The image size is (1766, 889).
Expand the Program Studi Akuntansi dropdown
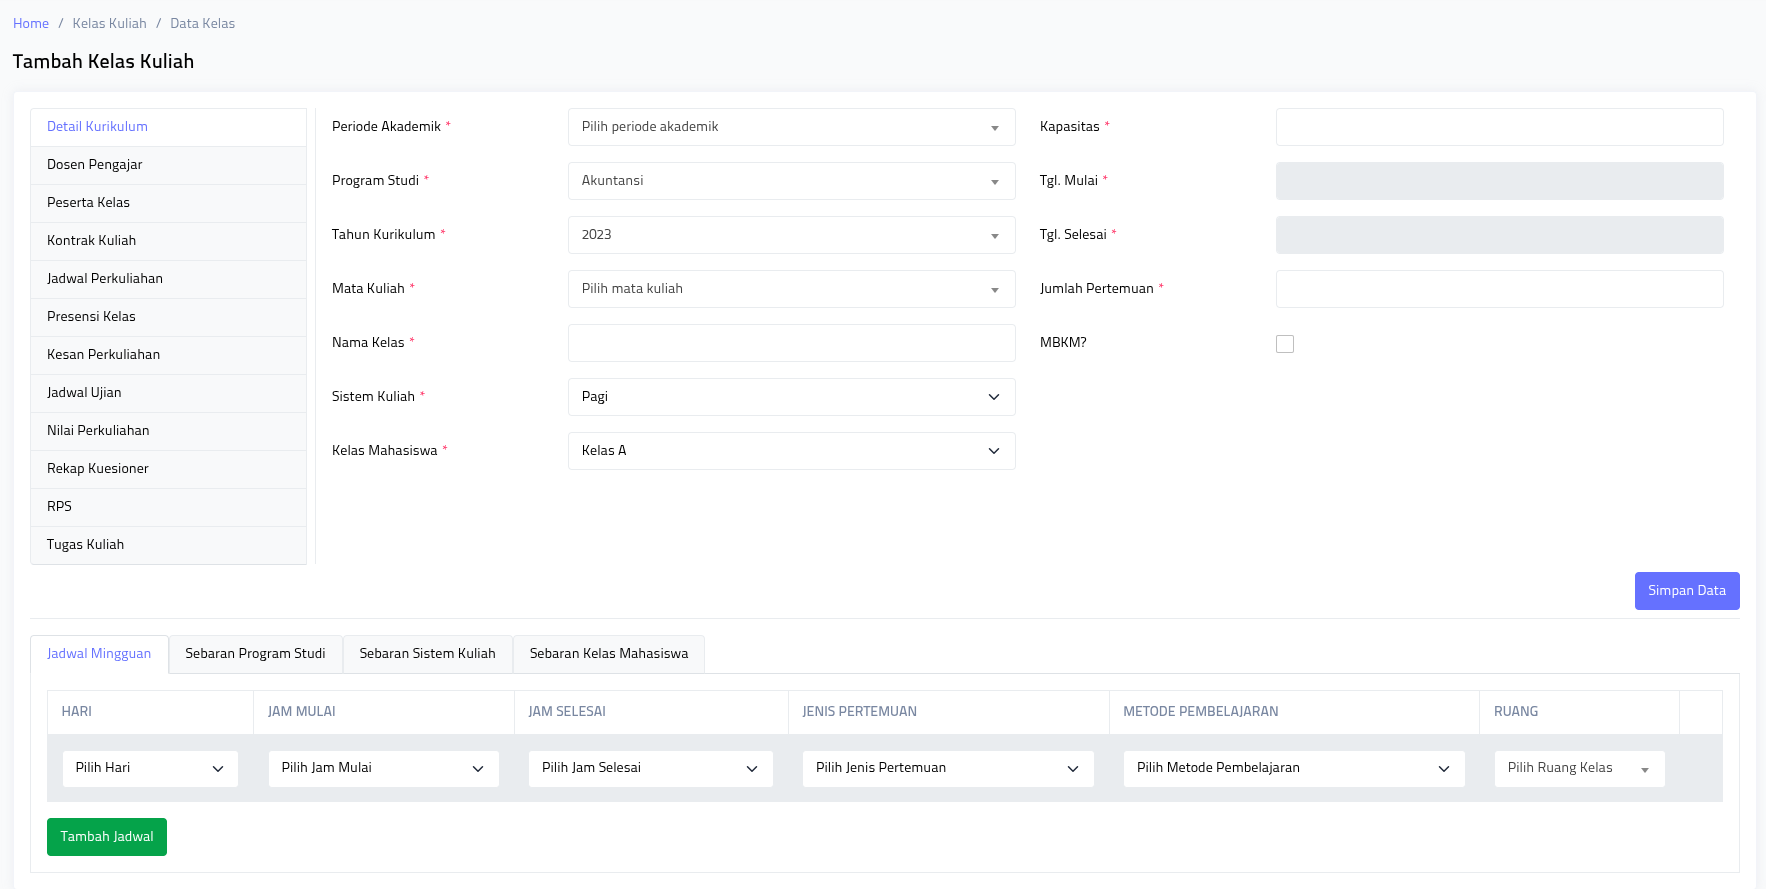(x=791, y=181)
